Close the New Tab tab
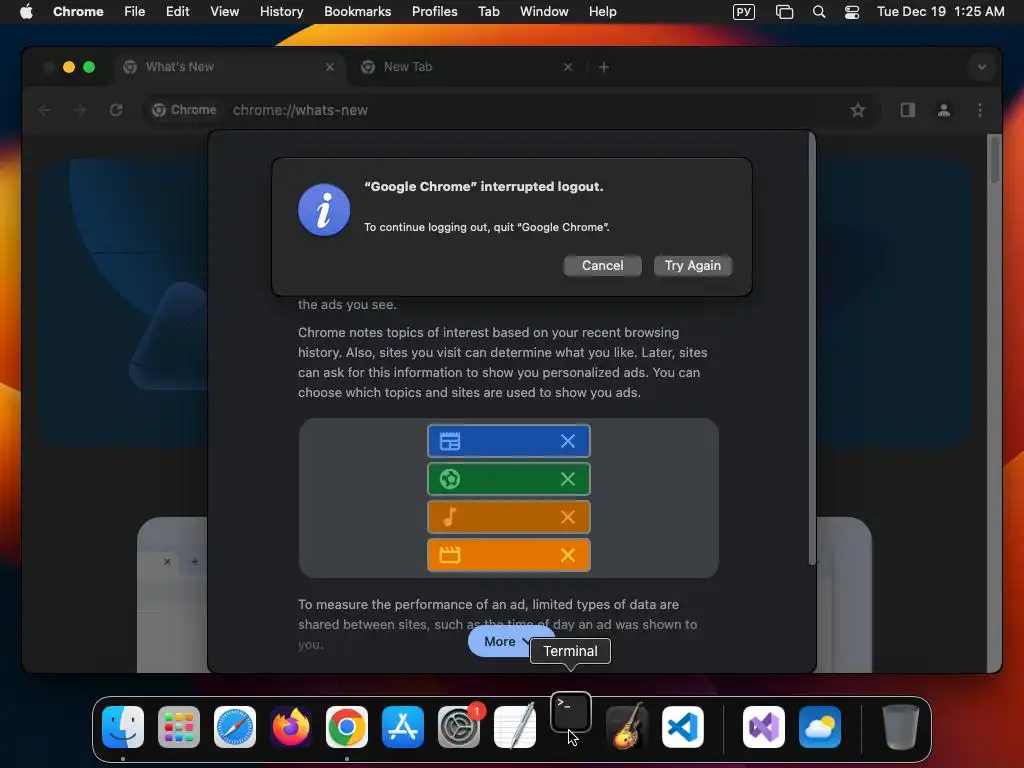The width and height of the screenshot is (1024, 768). (x=568, y=67)
